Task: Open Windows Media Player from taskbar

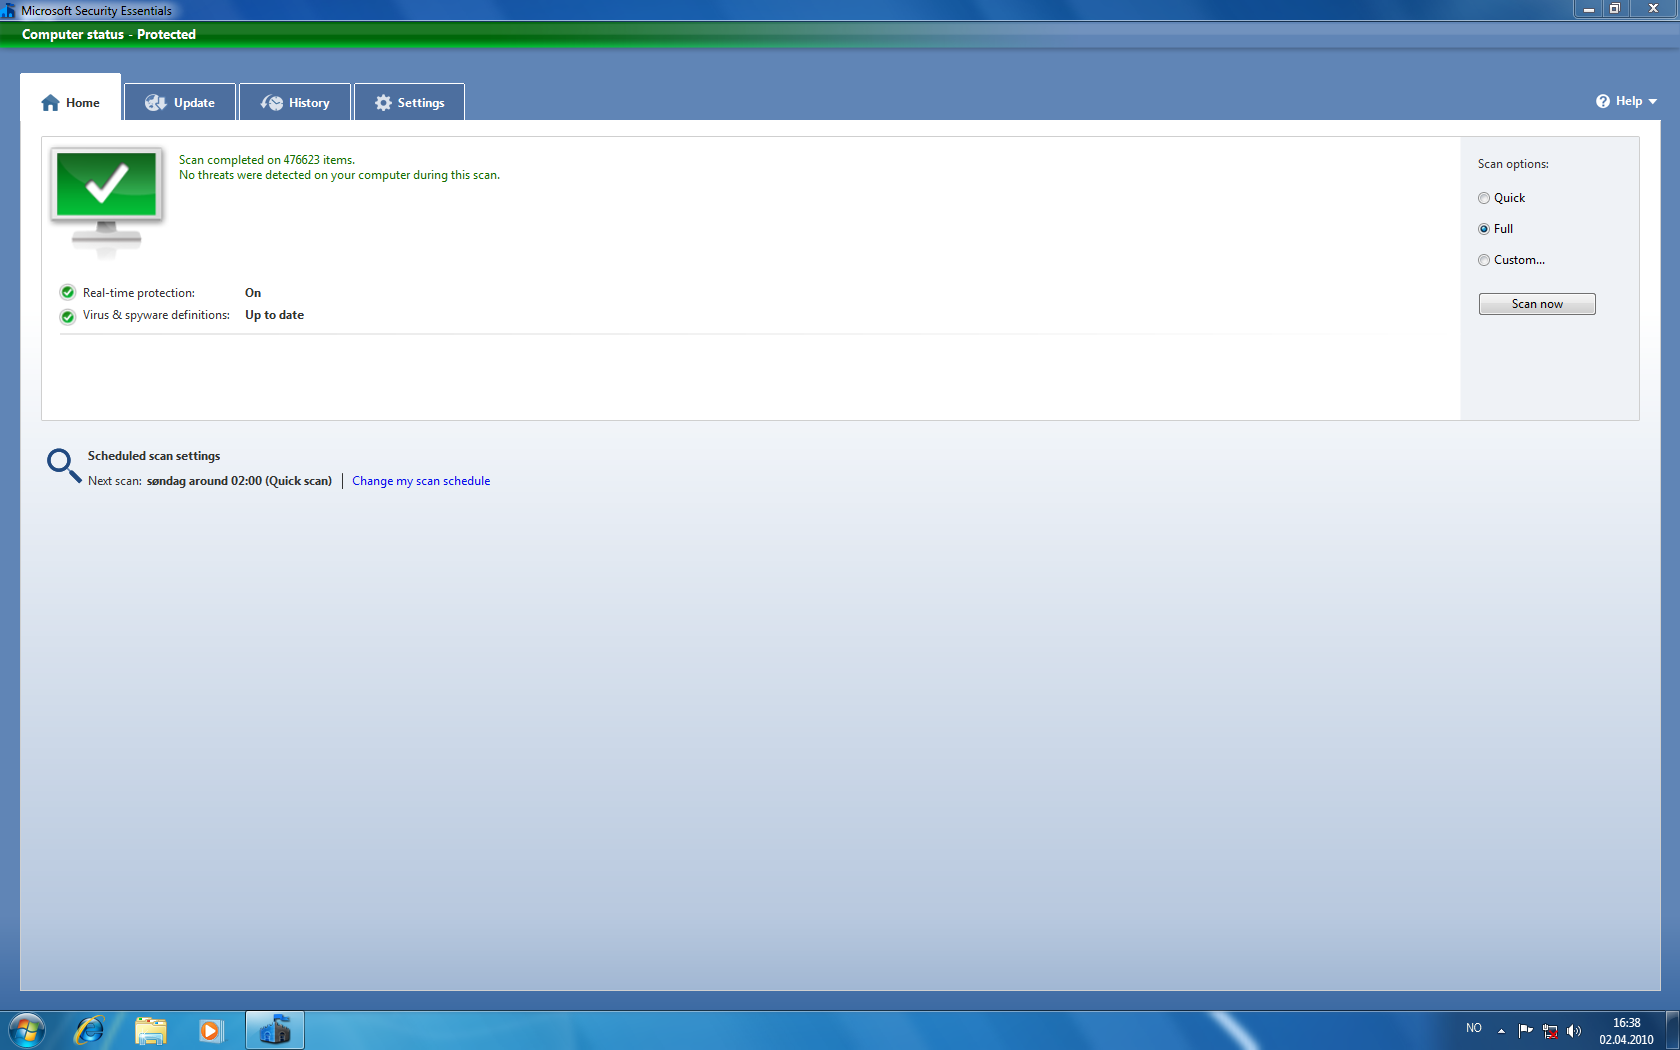Action: pyautogui.click(x=210, y=1030)
